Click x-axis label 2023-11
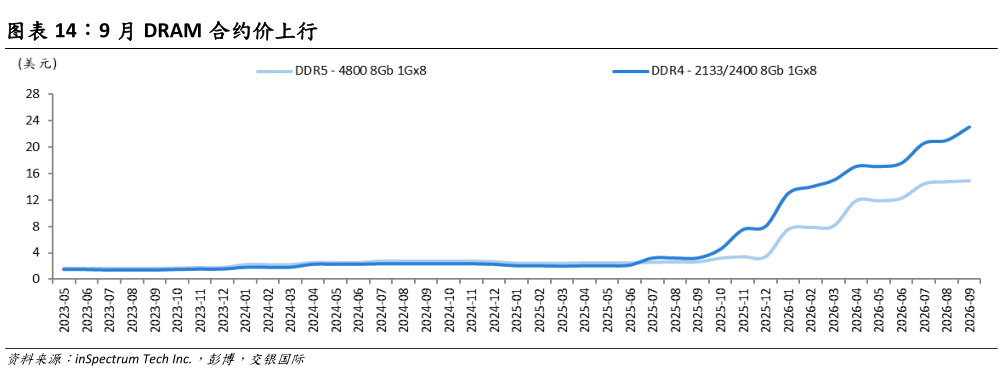The image size is (1003, 382). pyautogui.click(x=200, y=310)
